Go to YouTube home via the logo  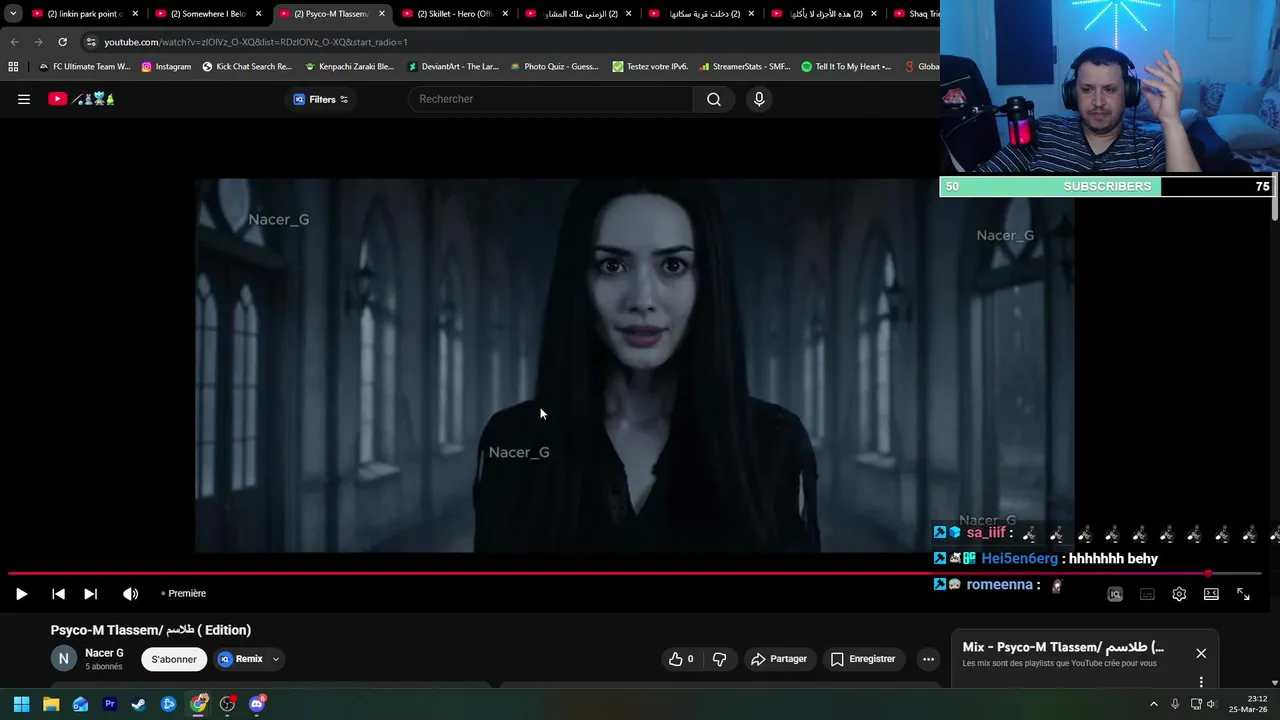click(x=82, y=99)
